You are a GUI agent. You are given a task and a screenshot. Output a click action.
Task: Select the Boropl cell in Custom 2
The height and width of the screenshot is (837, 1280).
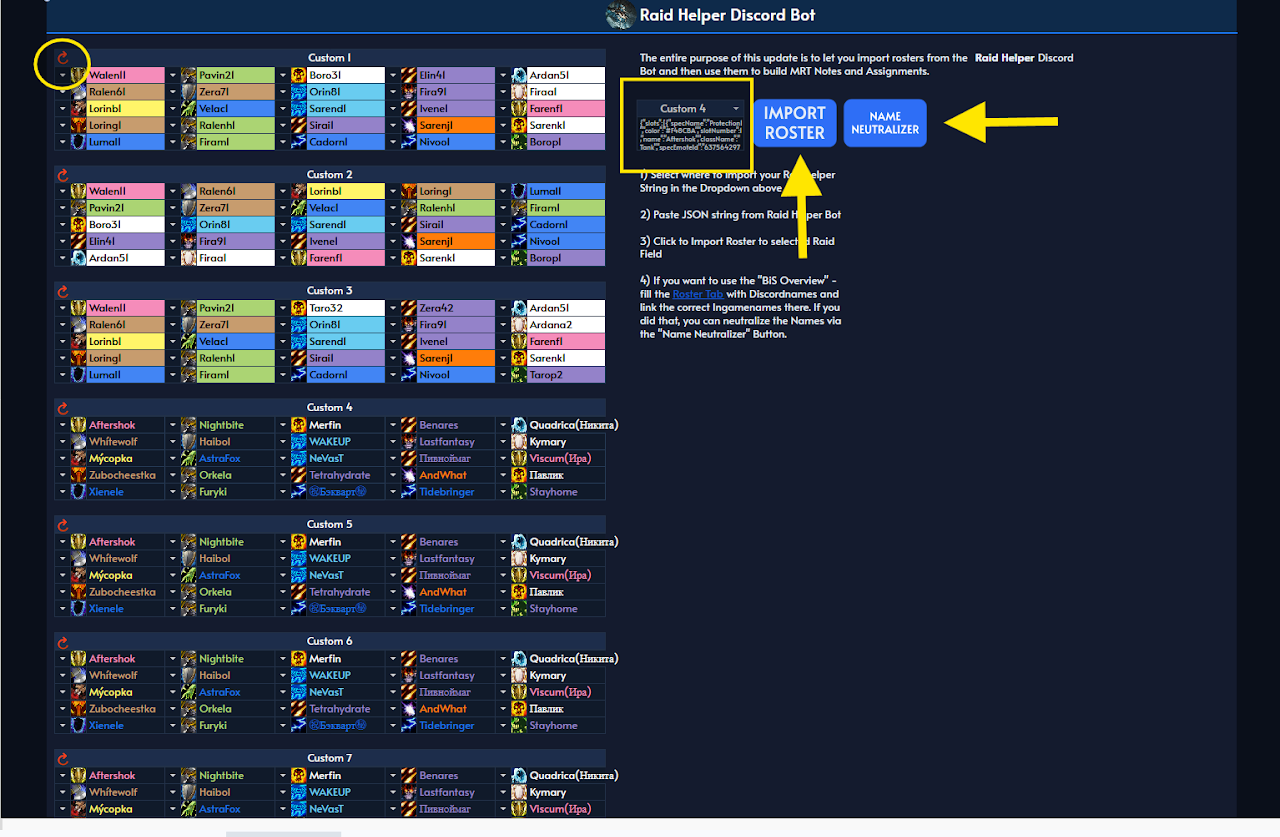[566, 258]
